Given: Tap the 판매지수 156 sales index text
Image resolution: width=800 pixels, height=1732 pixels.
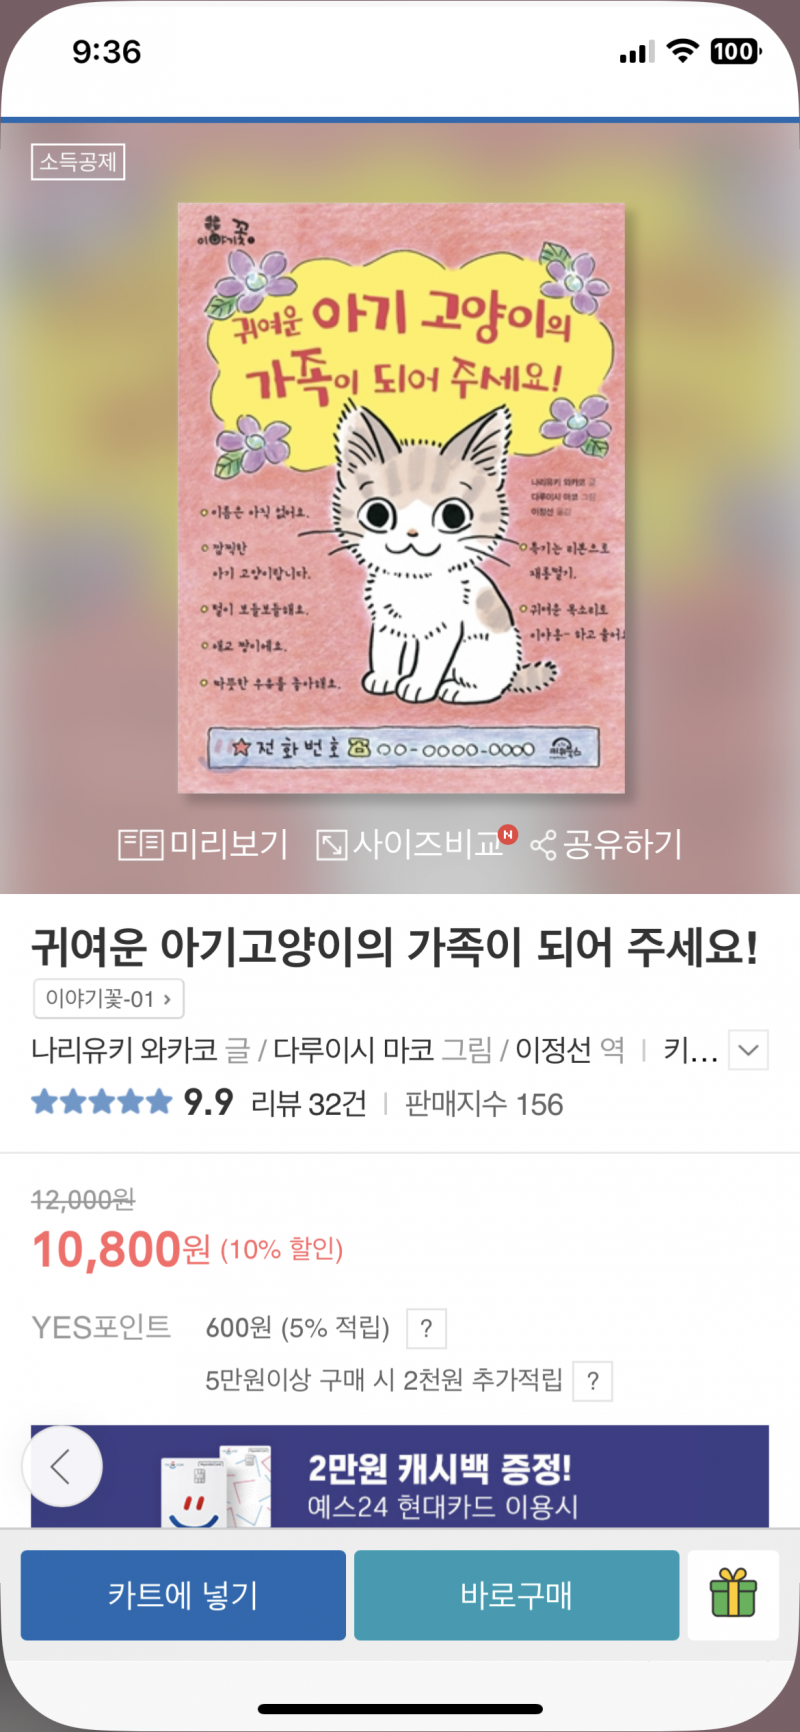Looking at the screenshot, I should pyautogui.click(x=484, y=1104).
